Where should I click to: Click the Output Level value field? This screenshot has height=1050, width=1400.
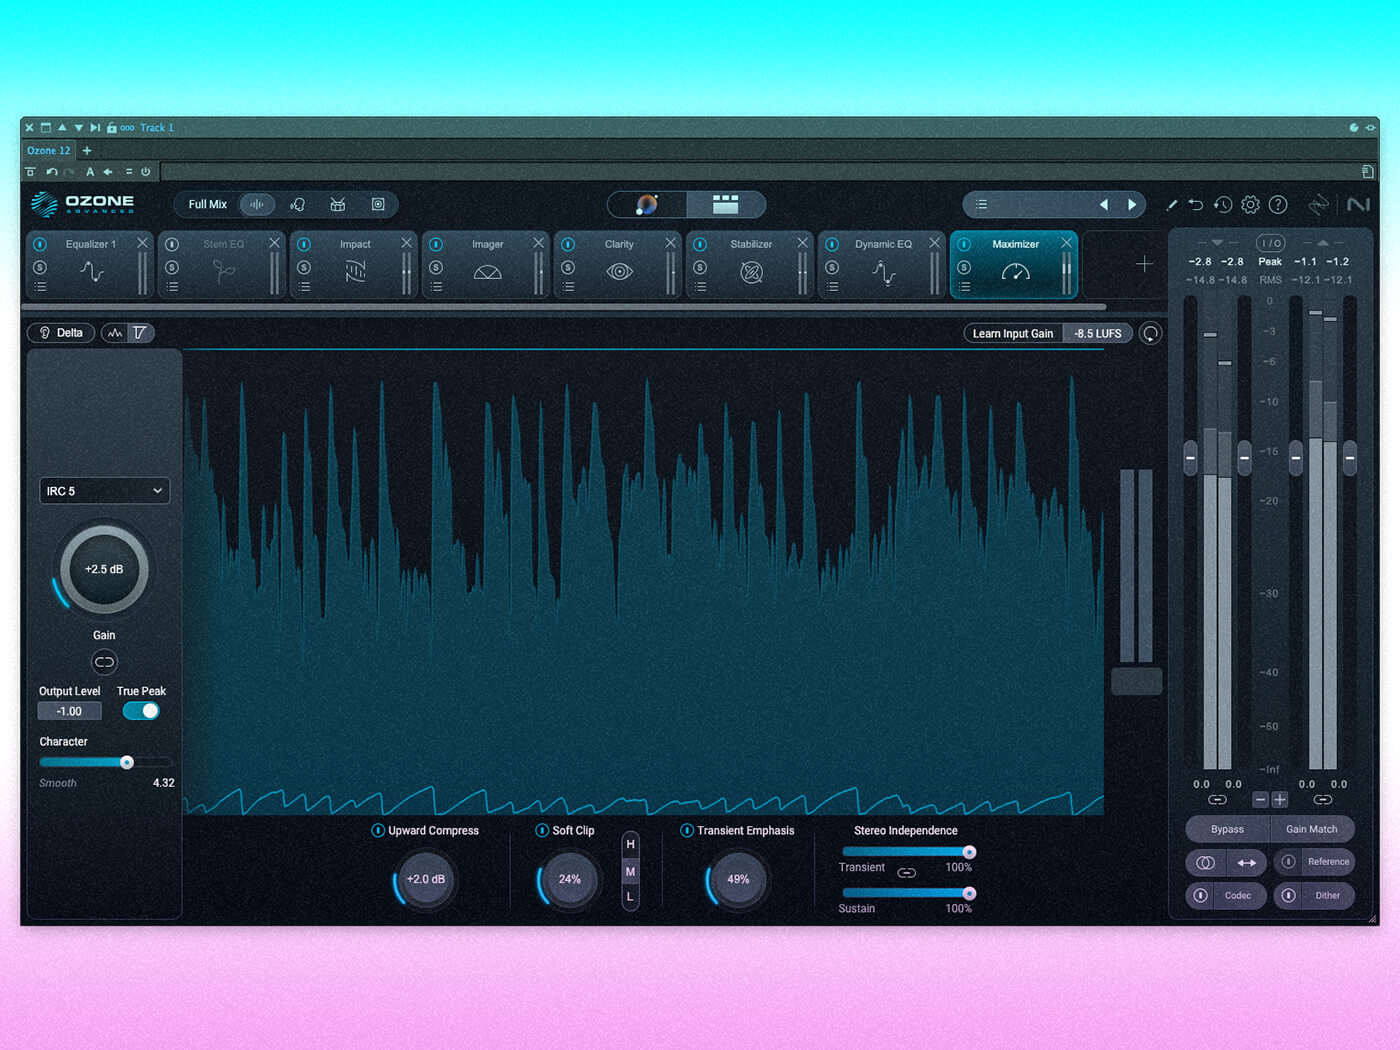click(69, 711)
